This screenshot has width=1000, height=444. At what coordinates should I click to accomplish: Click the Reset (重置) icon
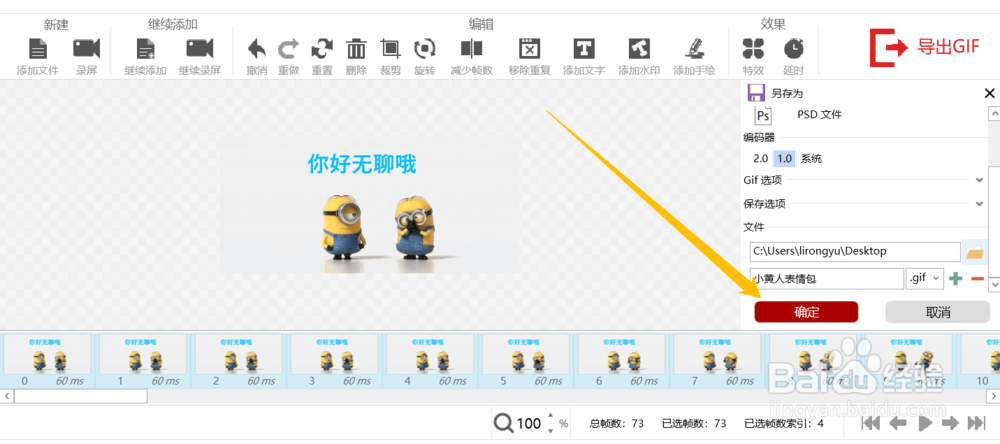322,49
